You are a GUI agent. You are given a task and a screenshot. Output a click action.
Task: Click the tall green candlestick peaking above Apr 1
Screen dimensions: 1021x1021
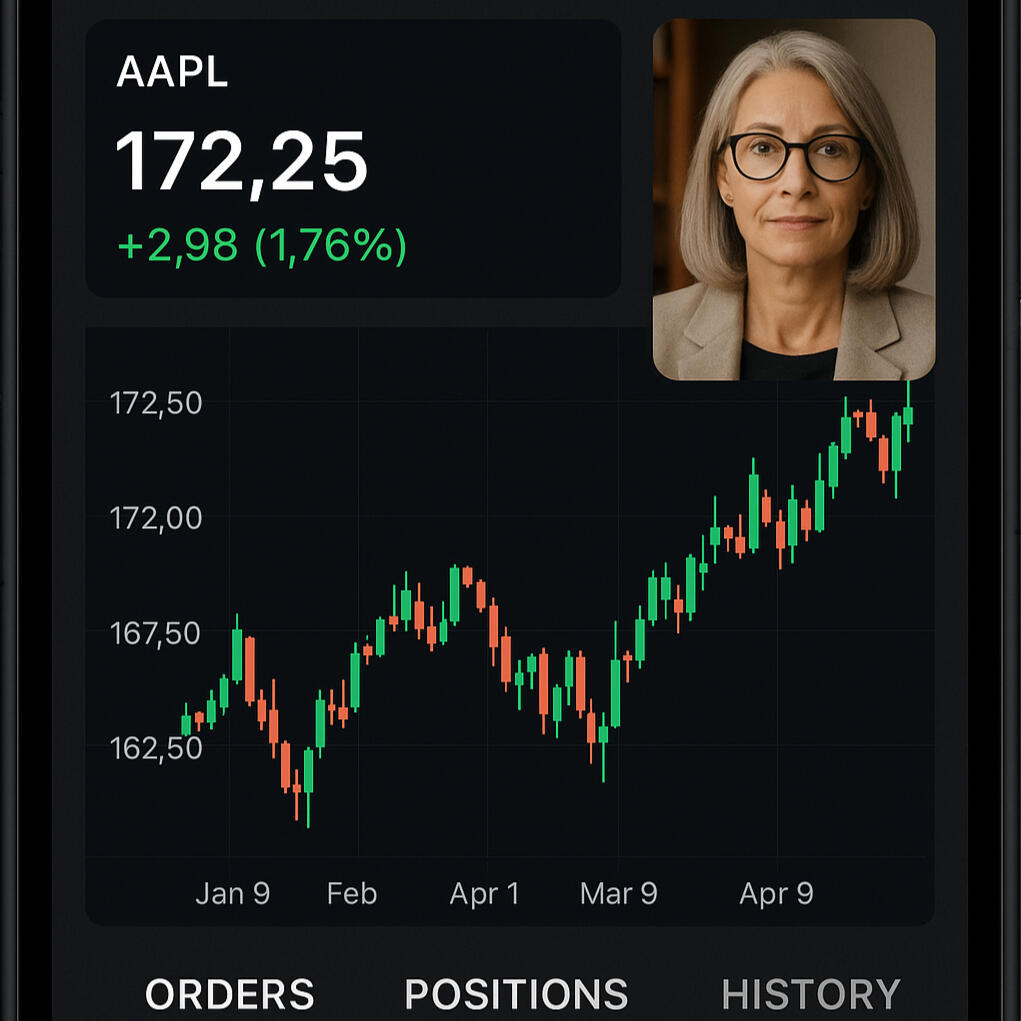(x=454, y=594)
